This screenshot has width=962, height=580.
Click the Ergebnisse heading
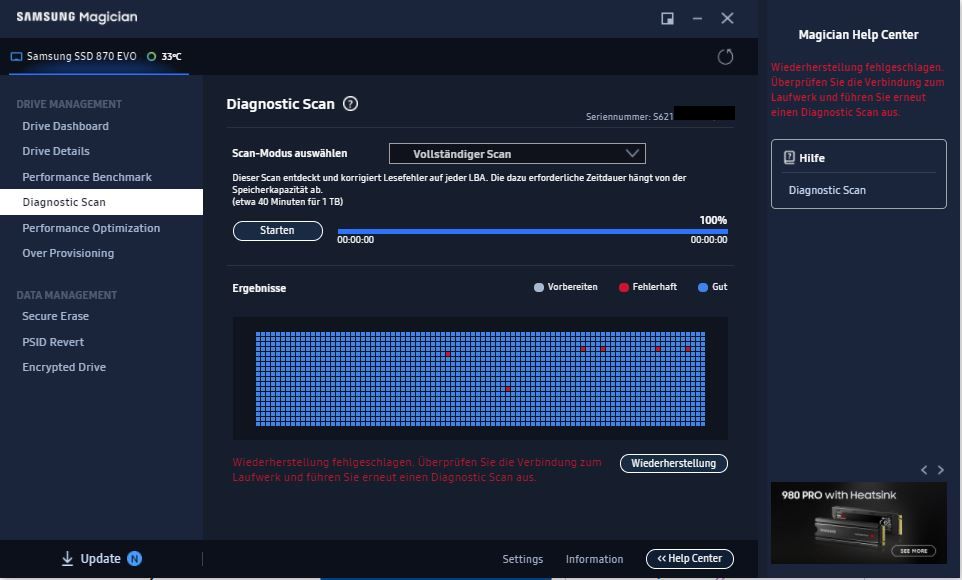[x=259, y=288]
